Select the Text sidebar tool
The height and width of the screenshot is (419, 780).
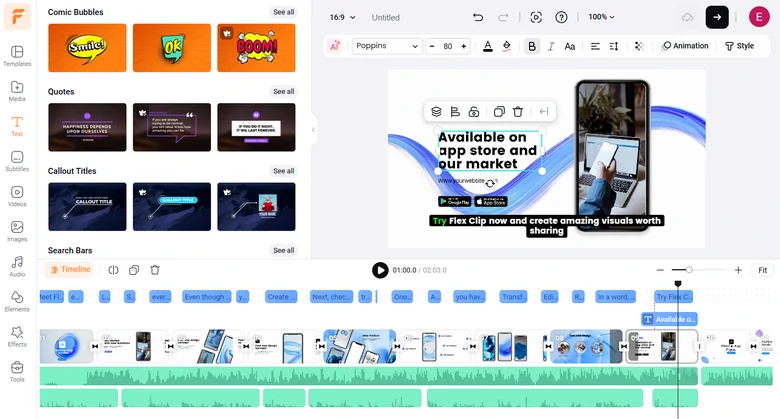pos(17,126)
